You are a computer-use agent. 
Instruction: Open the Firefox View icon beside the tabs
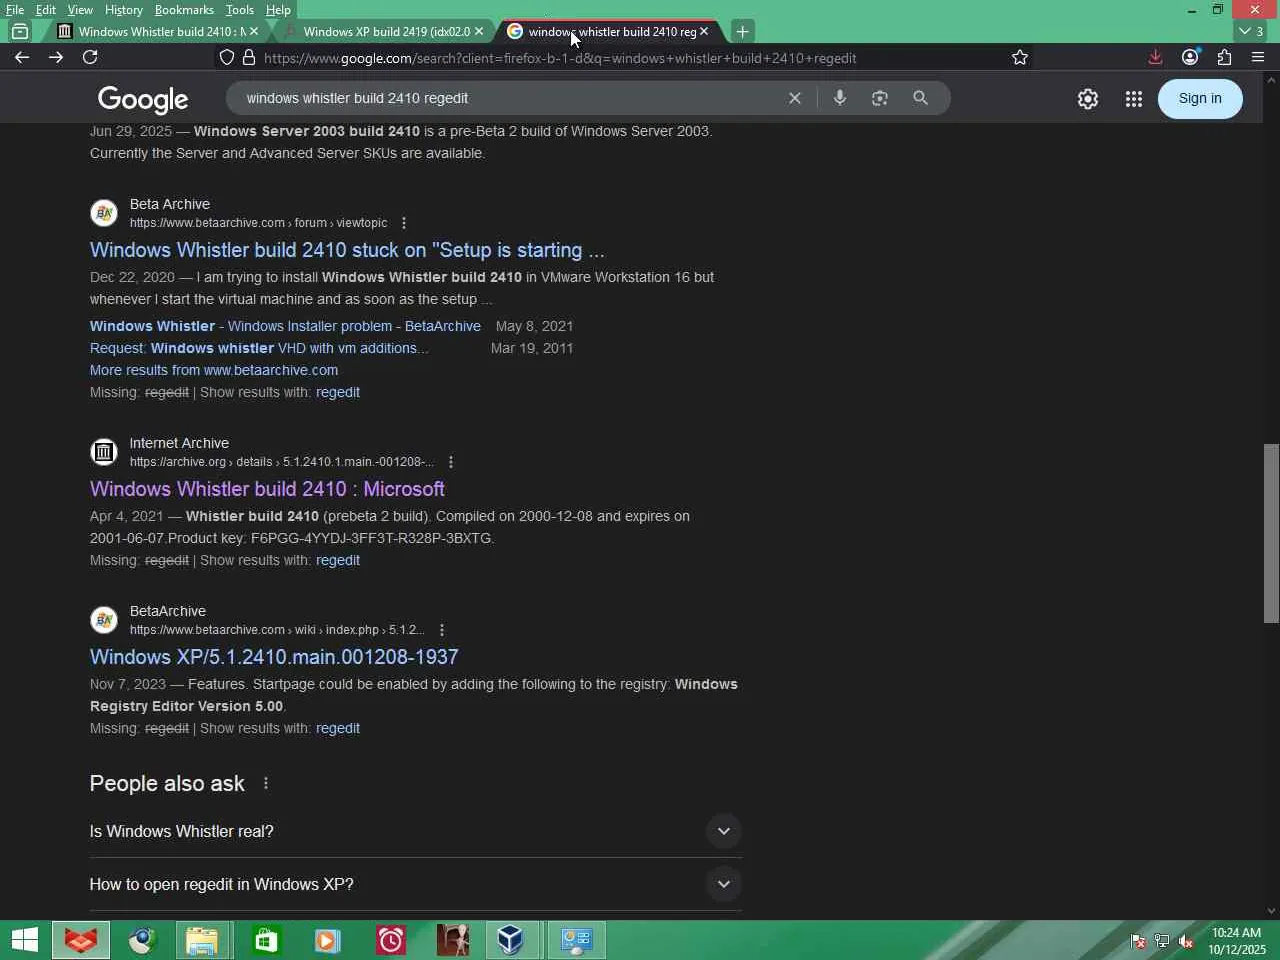[x=20, y=31]
